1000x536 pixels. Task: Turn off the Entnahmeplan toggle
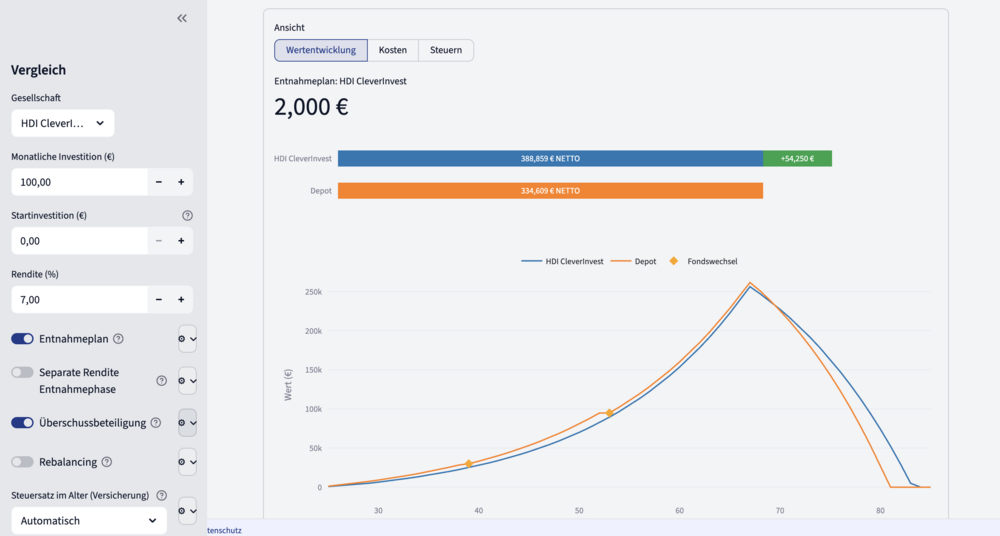[22, 339]
